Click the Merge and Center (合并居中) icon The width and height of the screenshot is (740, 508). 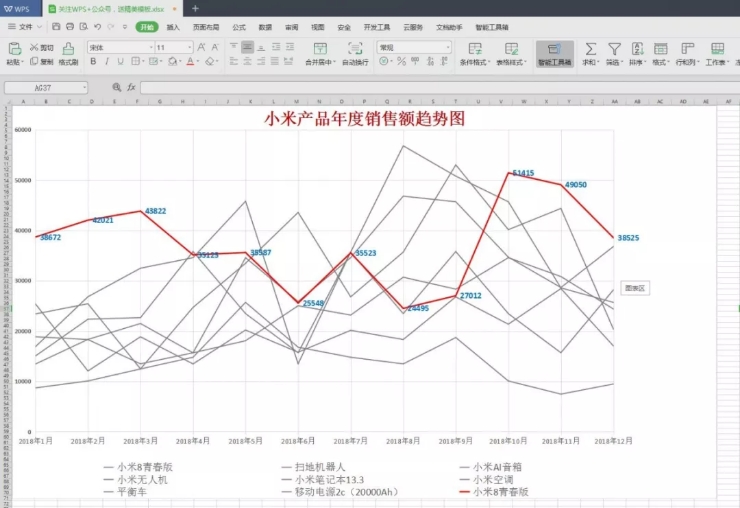(320, 49)
